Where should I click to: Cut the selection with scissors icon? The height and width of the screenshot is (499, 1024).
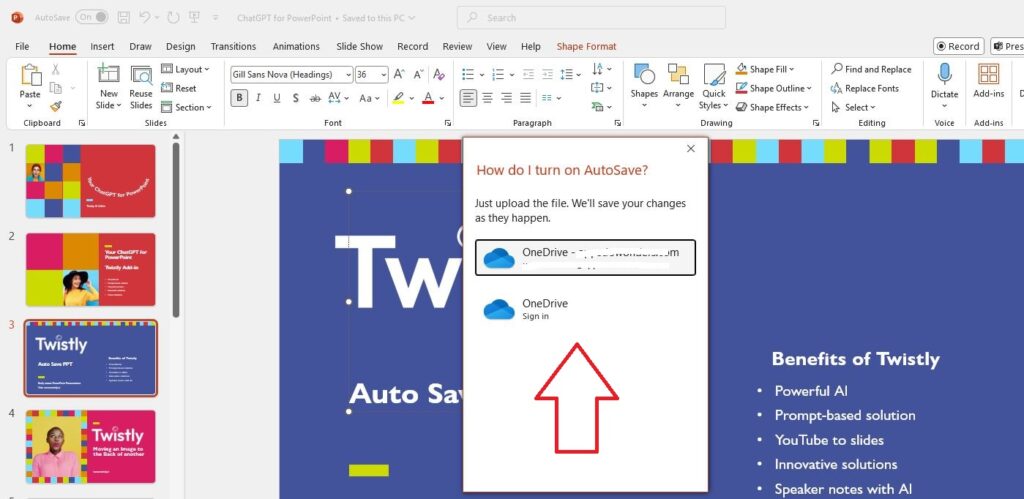point(56,69)
